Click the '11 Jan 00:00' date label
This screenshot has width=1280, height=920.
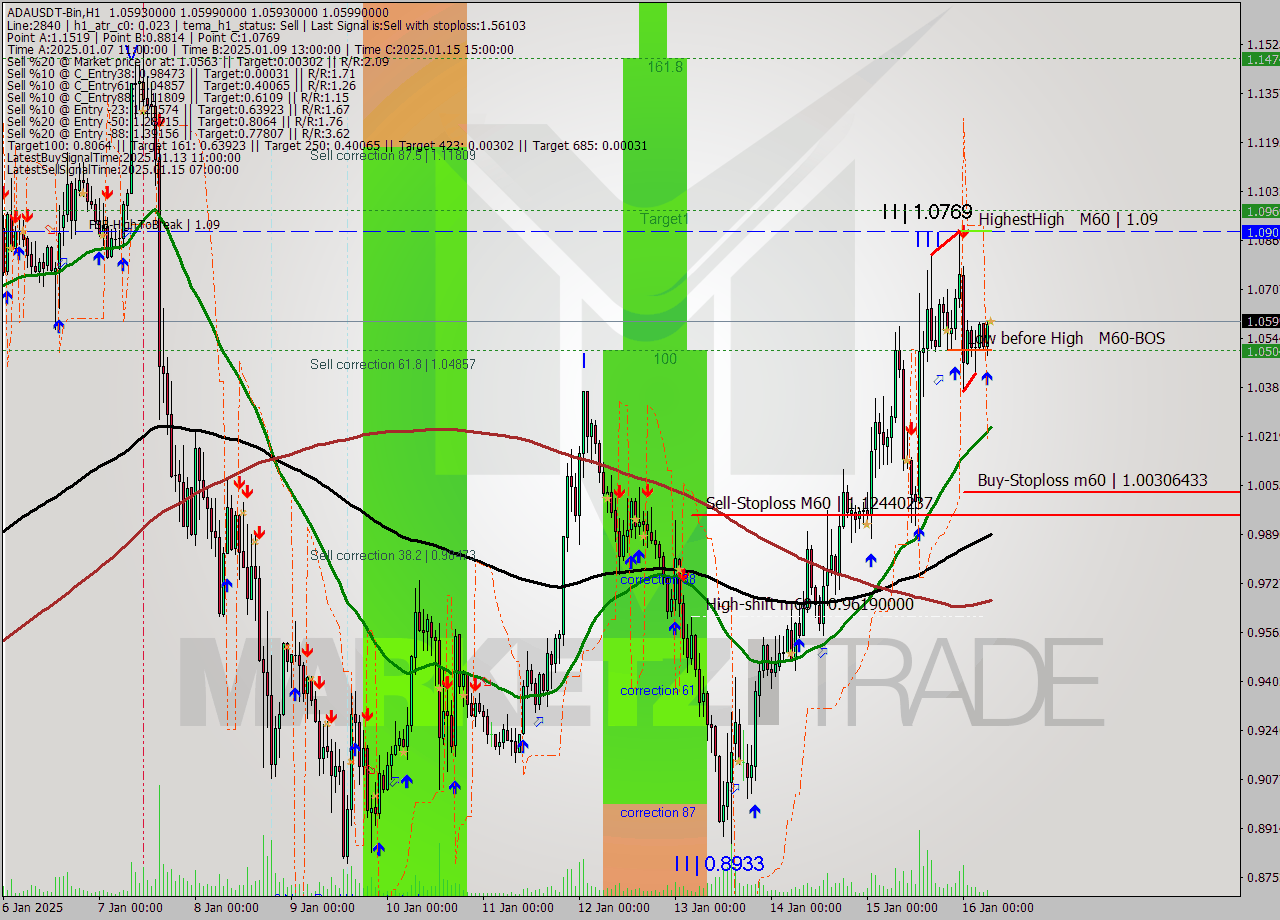tap(517, 908)
